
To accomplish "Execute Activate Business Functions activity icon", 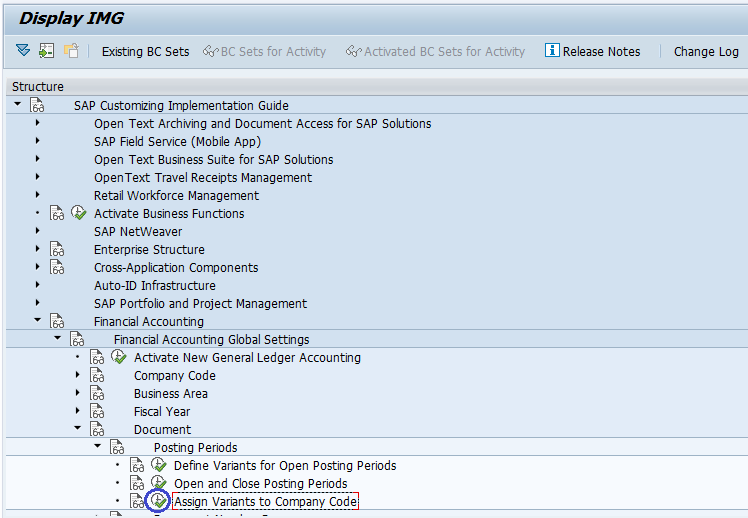I will [79, 213].
